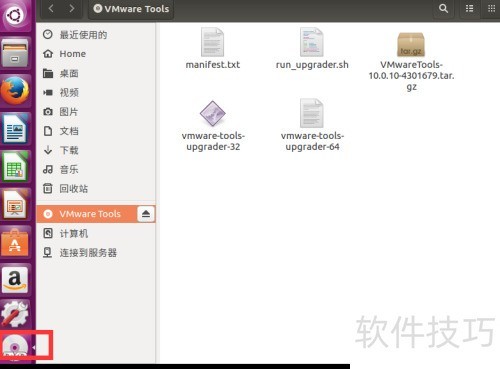
Task: Click the VMwareTools-10.0.10-4301679.tar.gz file name
Action: tap(411, 76)
